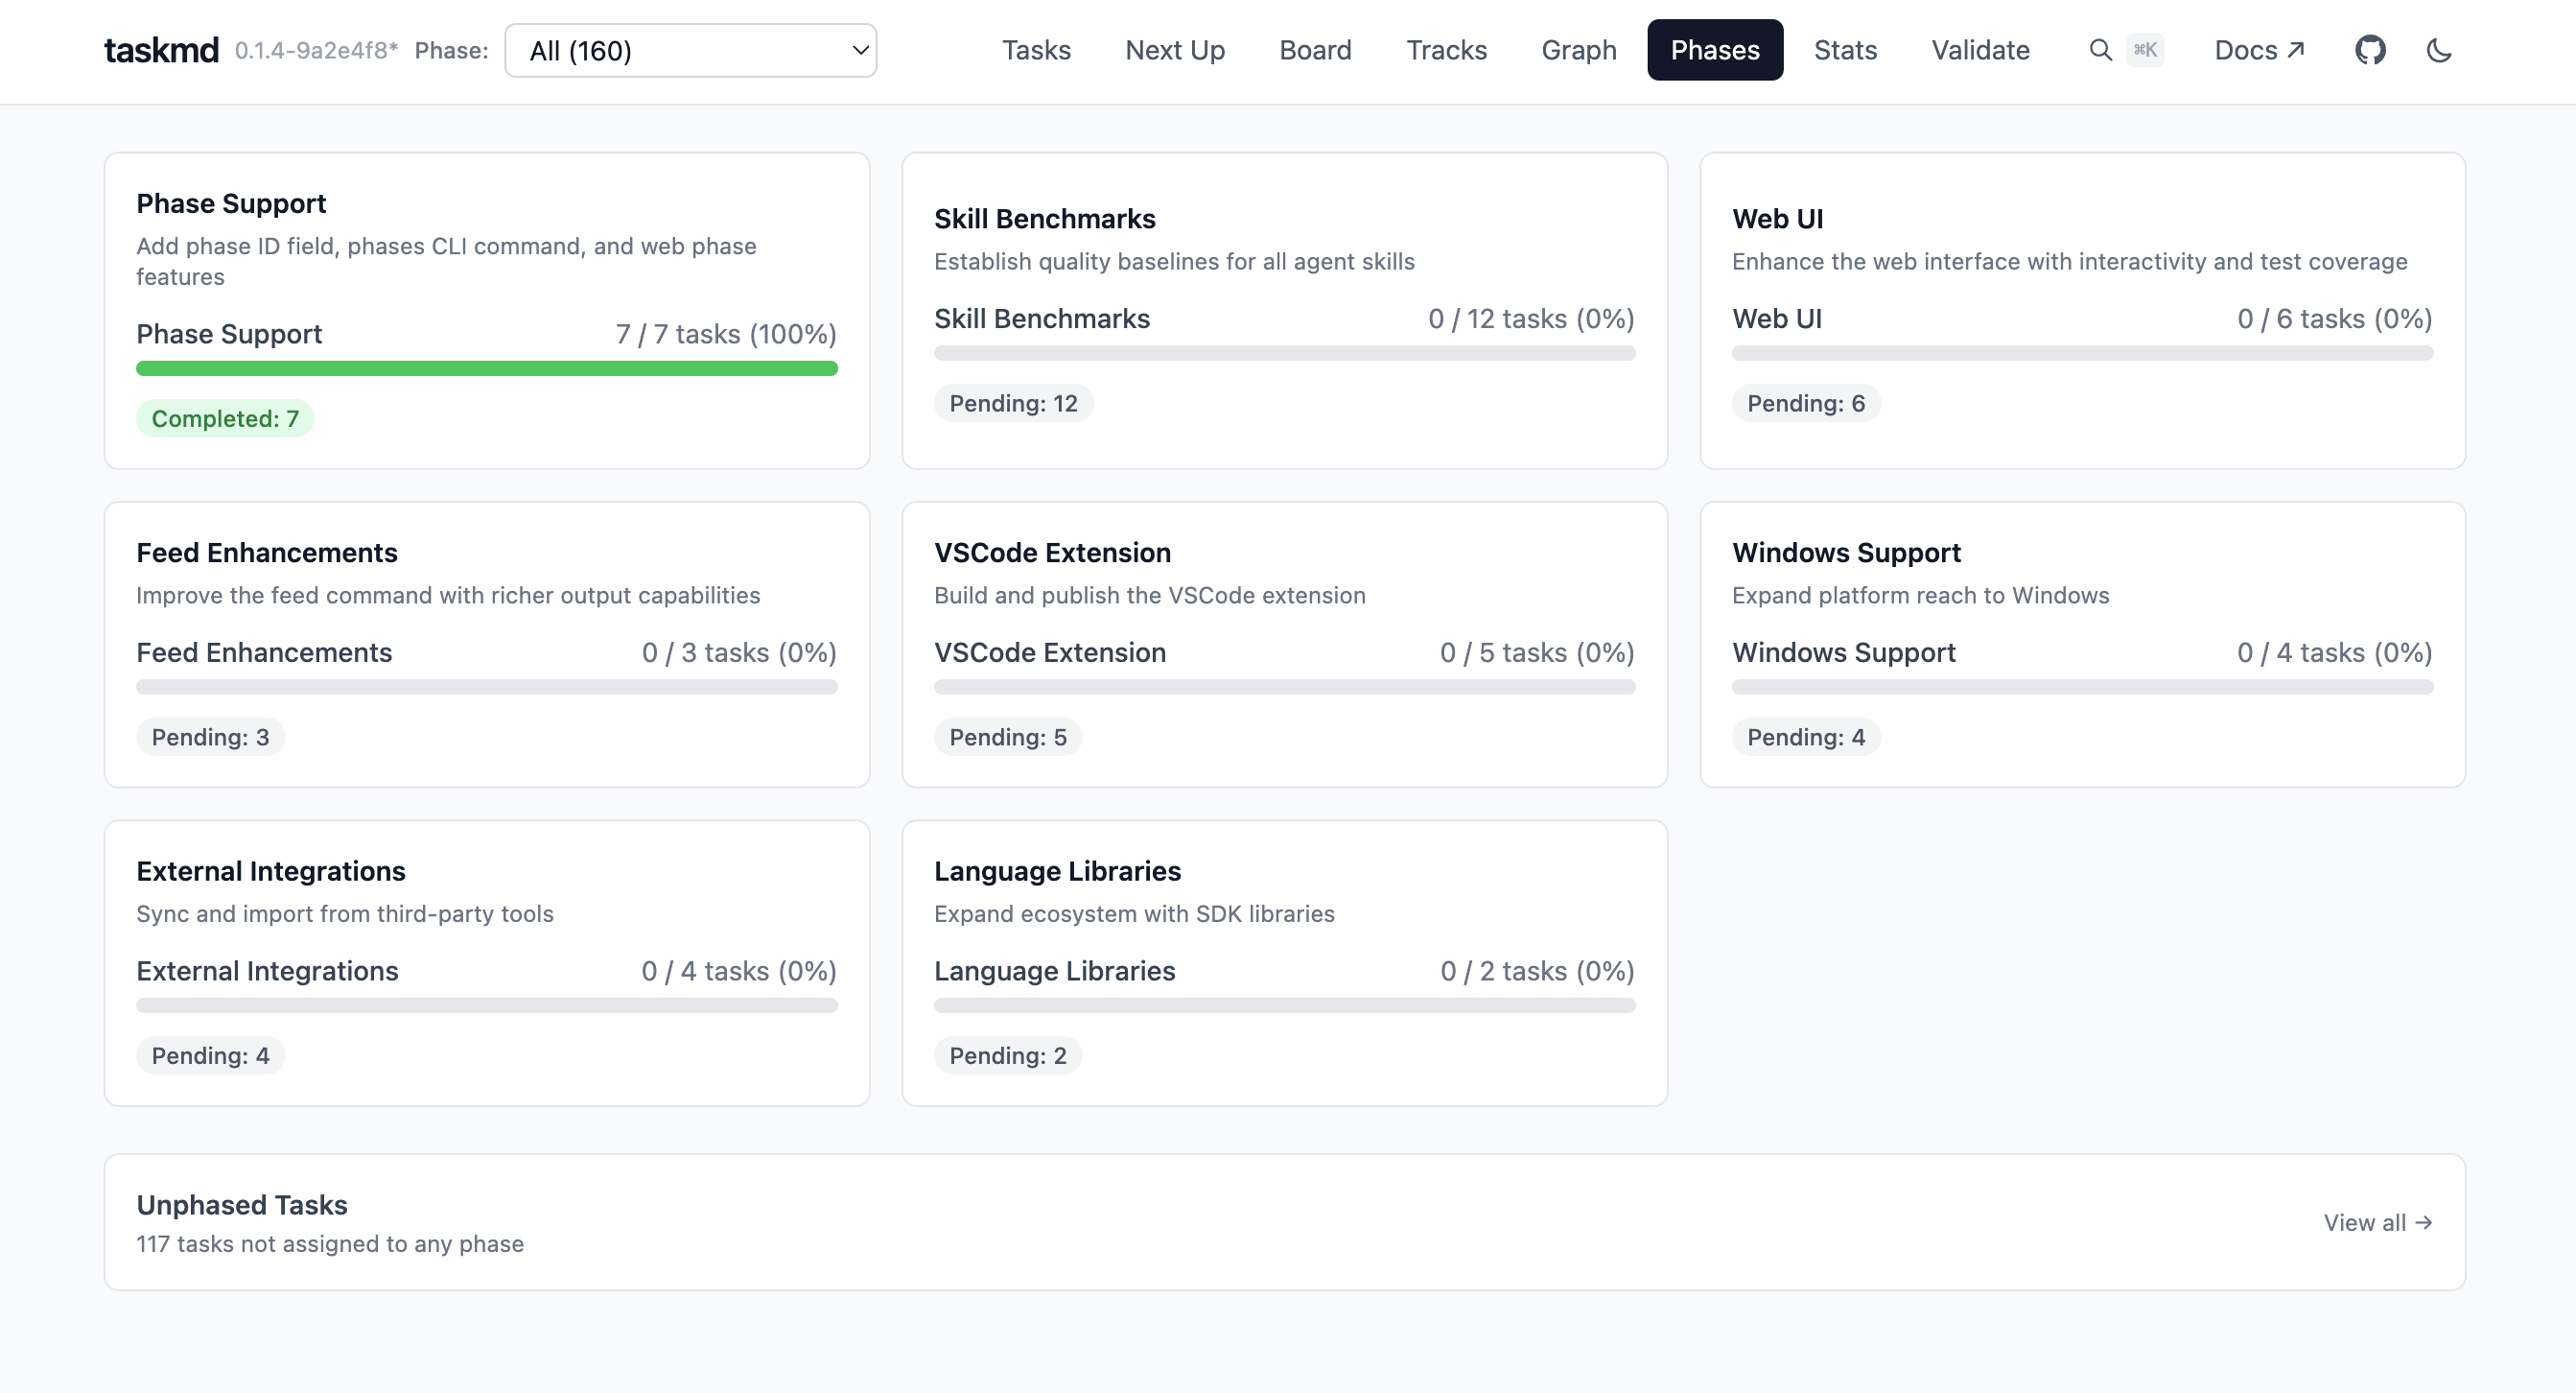2576x1393 pixels.
Task: Open the VSCode Extension phase card title
Action: tap(1051, 552)
